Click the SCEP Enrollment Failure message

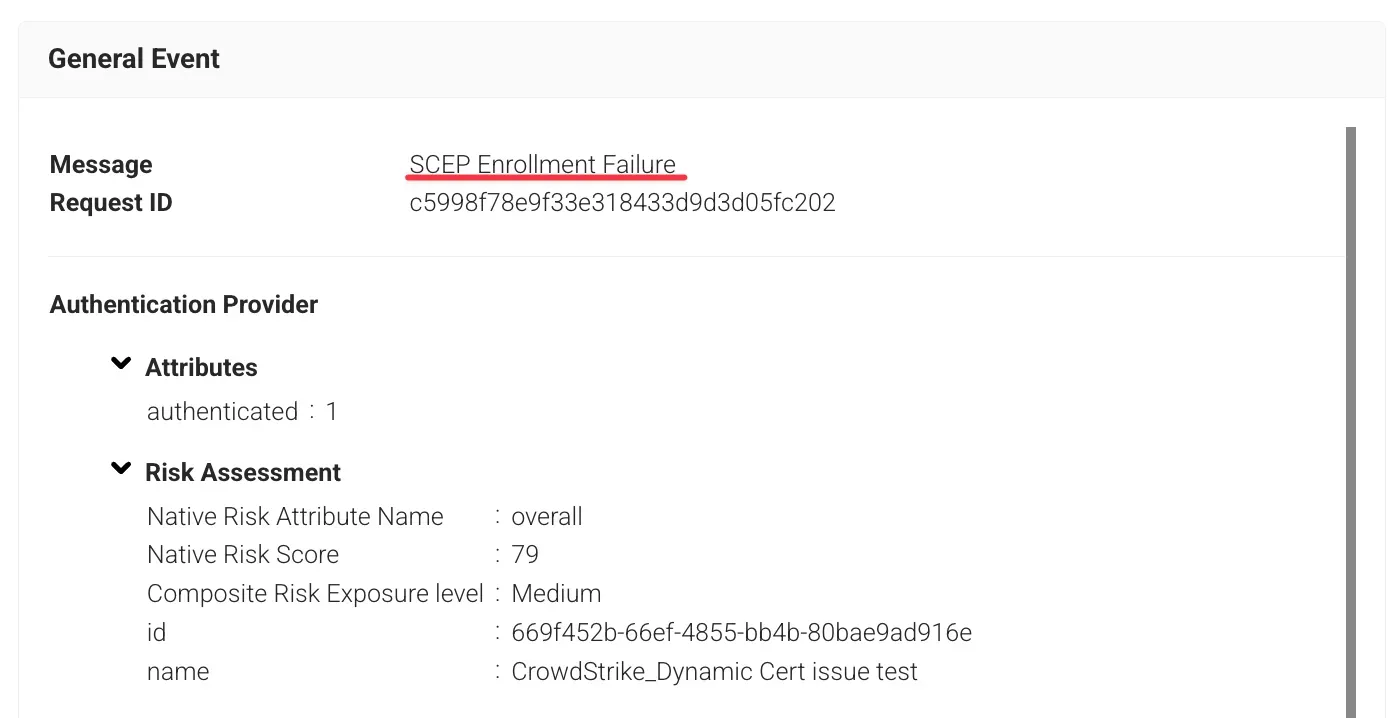click(x=543, y=165)
